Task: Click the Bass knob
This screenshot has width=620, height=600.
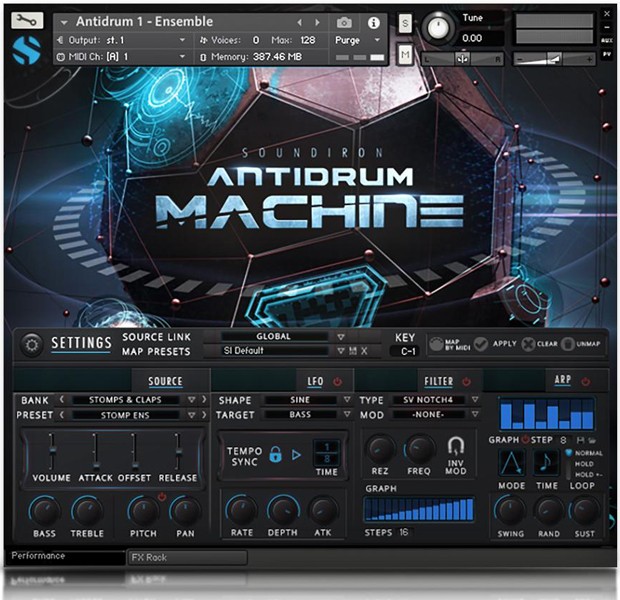Action: pyautogui.click(x=45, y=511)
